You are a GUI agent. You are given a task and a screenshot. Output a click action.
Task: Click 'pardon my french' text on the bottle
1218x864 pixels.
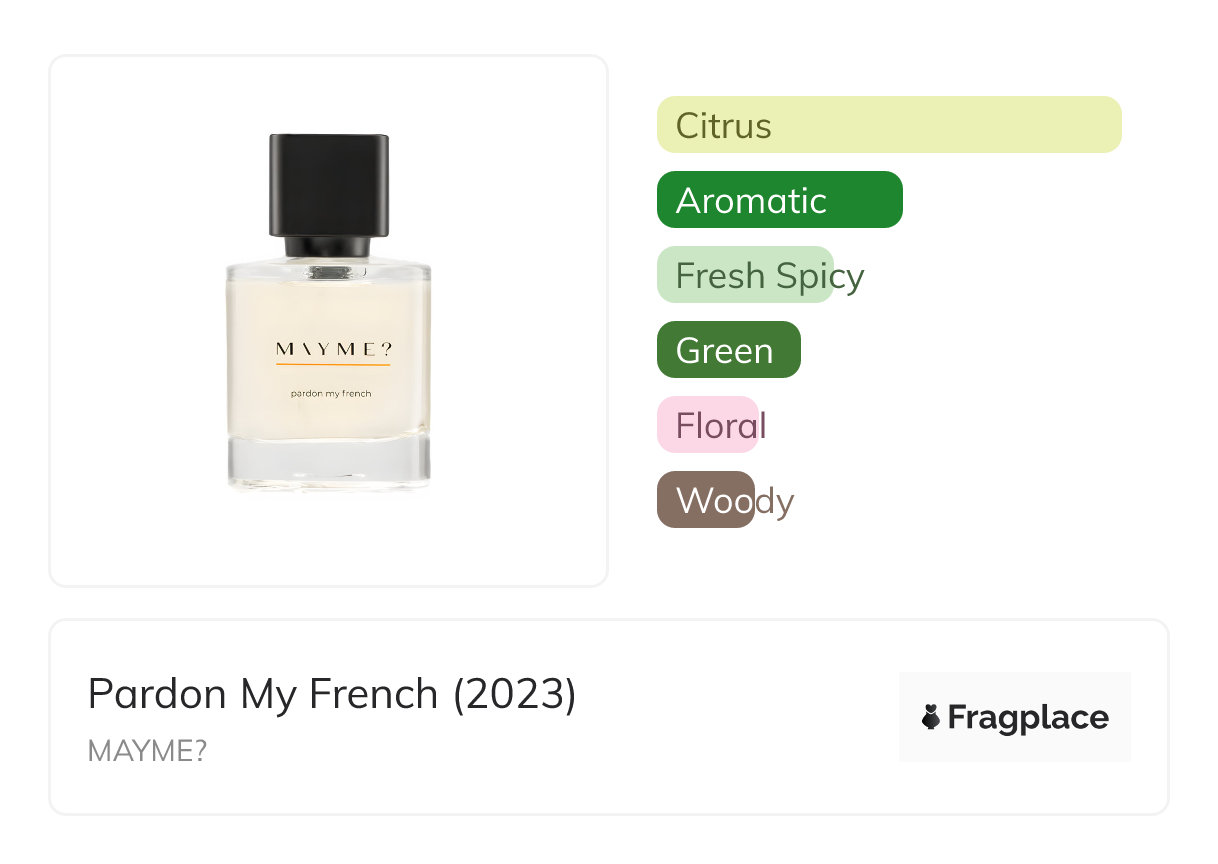tap(331, 394)
